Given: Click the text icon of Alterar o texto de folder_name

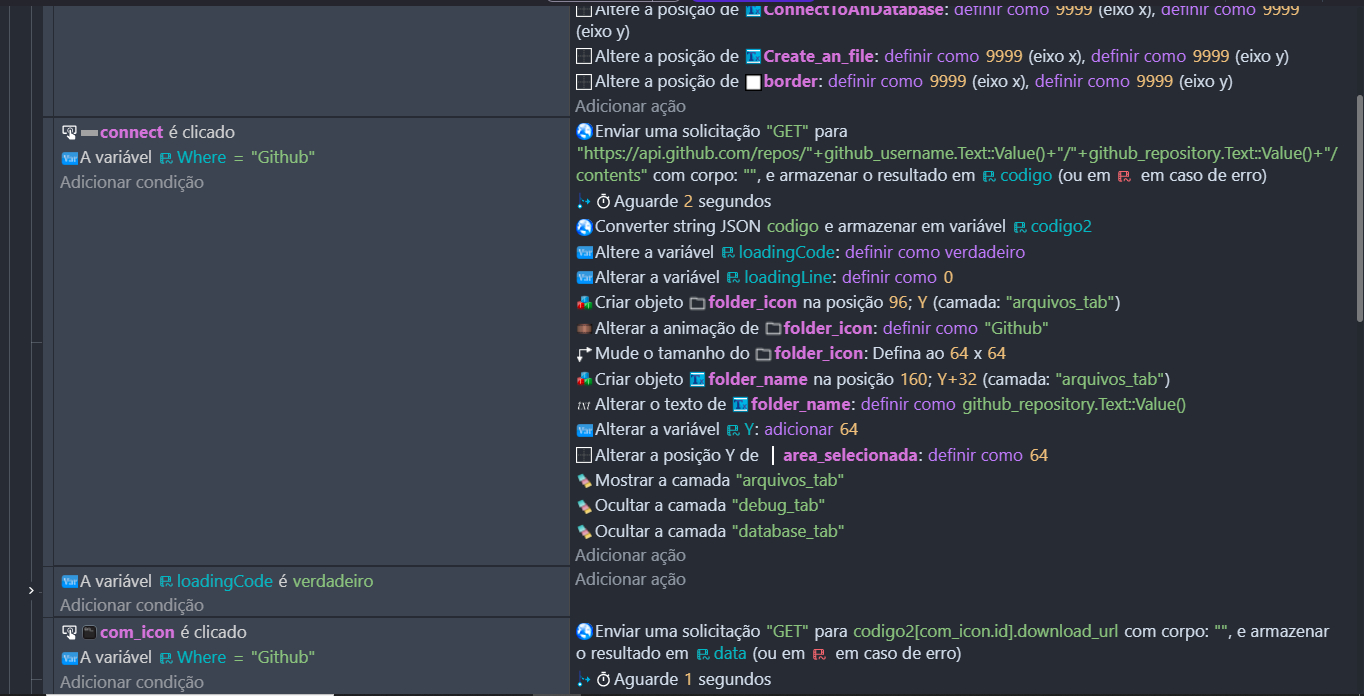Looking at the screenshot, I should tap(585, 405).
